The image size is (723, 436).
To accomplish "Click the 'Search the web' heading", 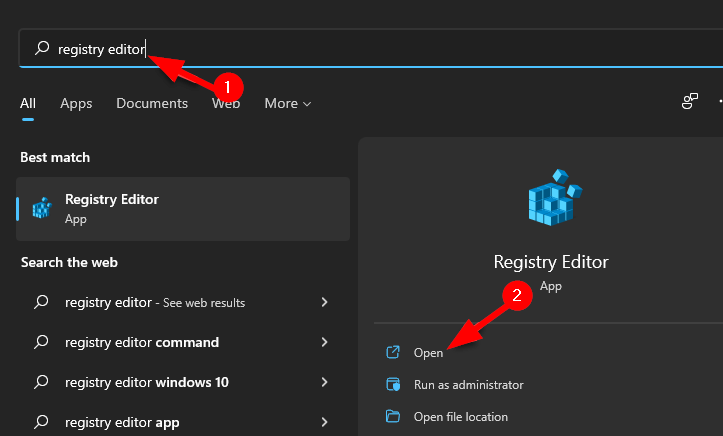I will point(69,262).
